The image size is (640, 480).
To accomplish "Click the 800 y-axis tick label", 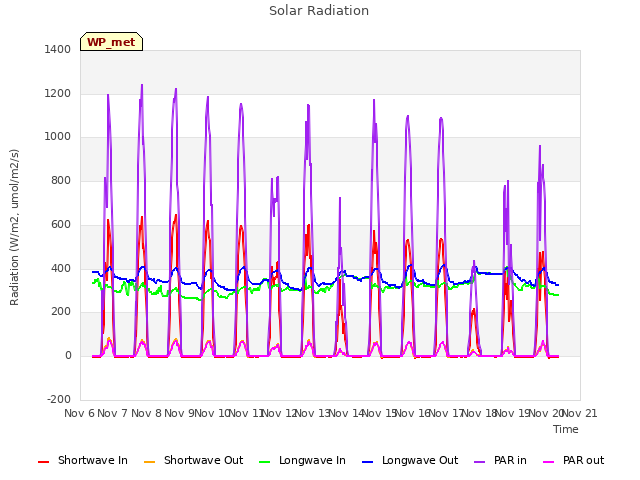I will pyautogui.click(x=61, y=180).
